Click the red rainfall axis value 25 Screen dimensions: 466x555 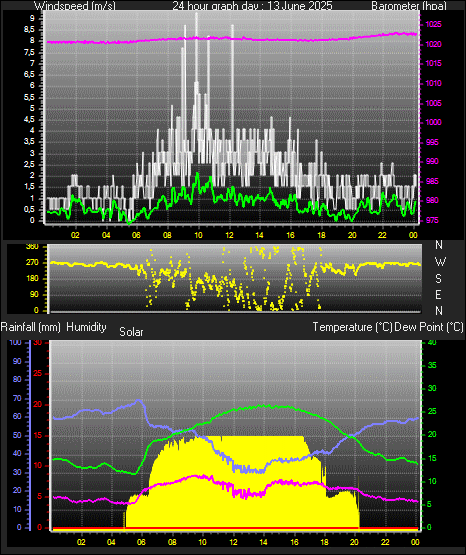(38, 373)
